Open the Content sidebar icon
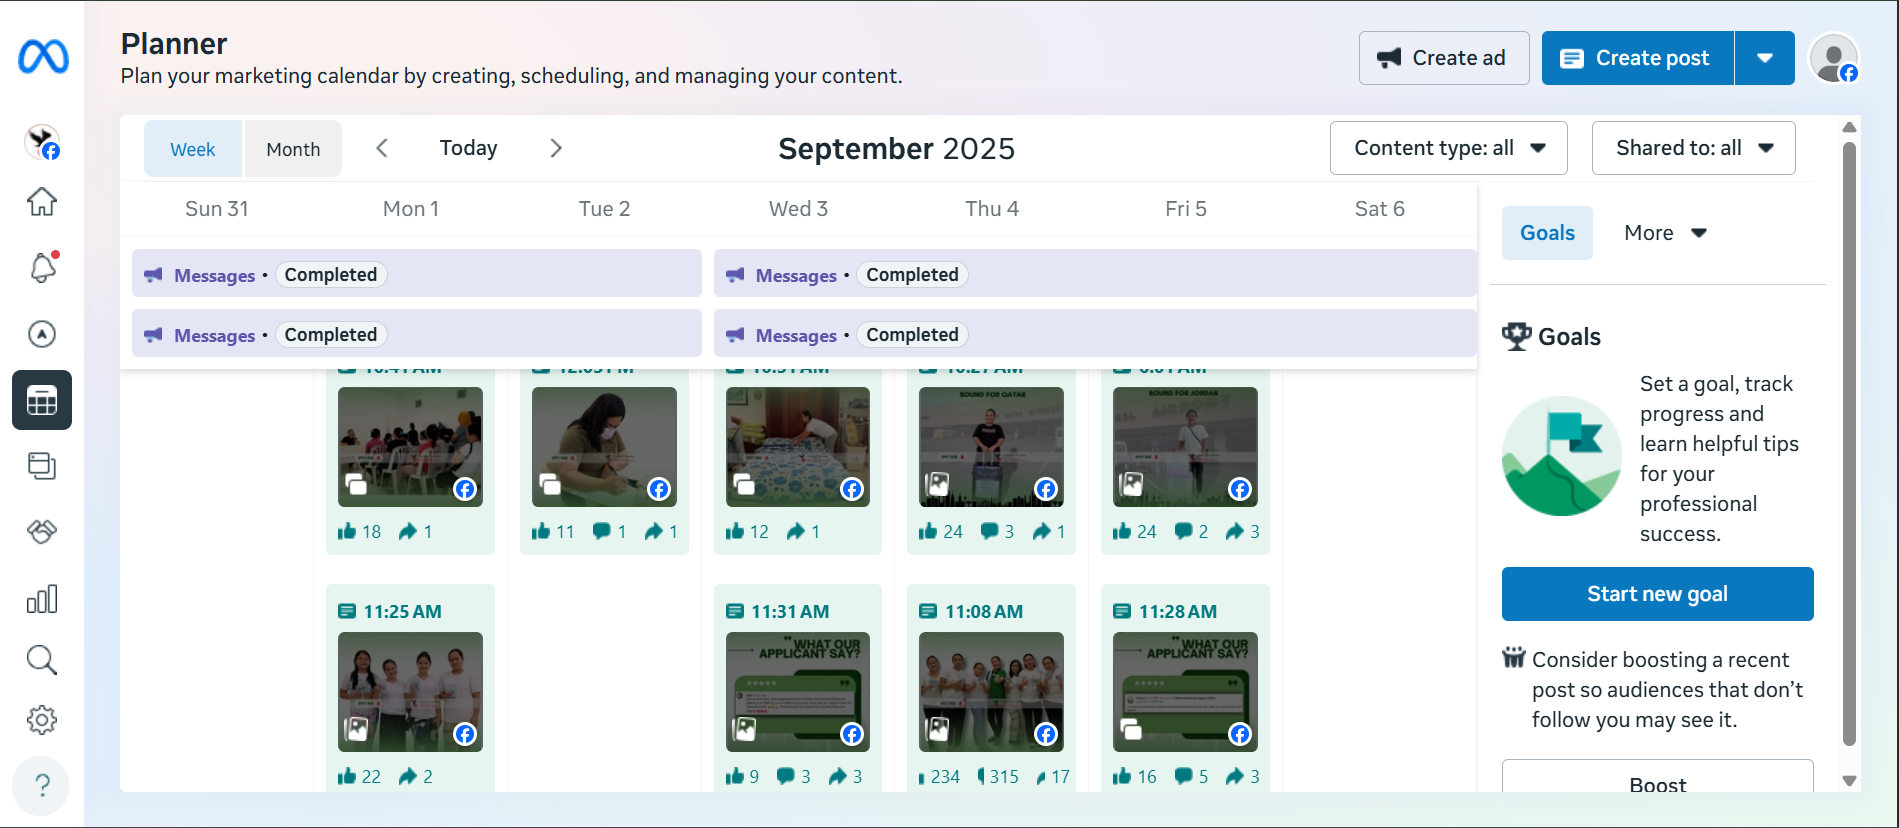 (42, 466)
